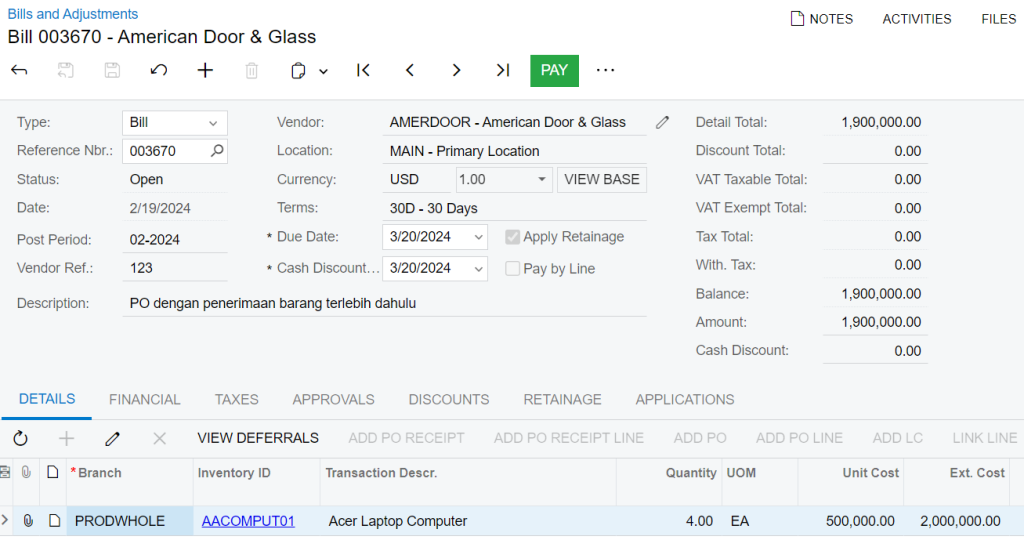The image size is (1024, 540).
Task: Go to first record icon
Action: (363, 71)
